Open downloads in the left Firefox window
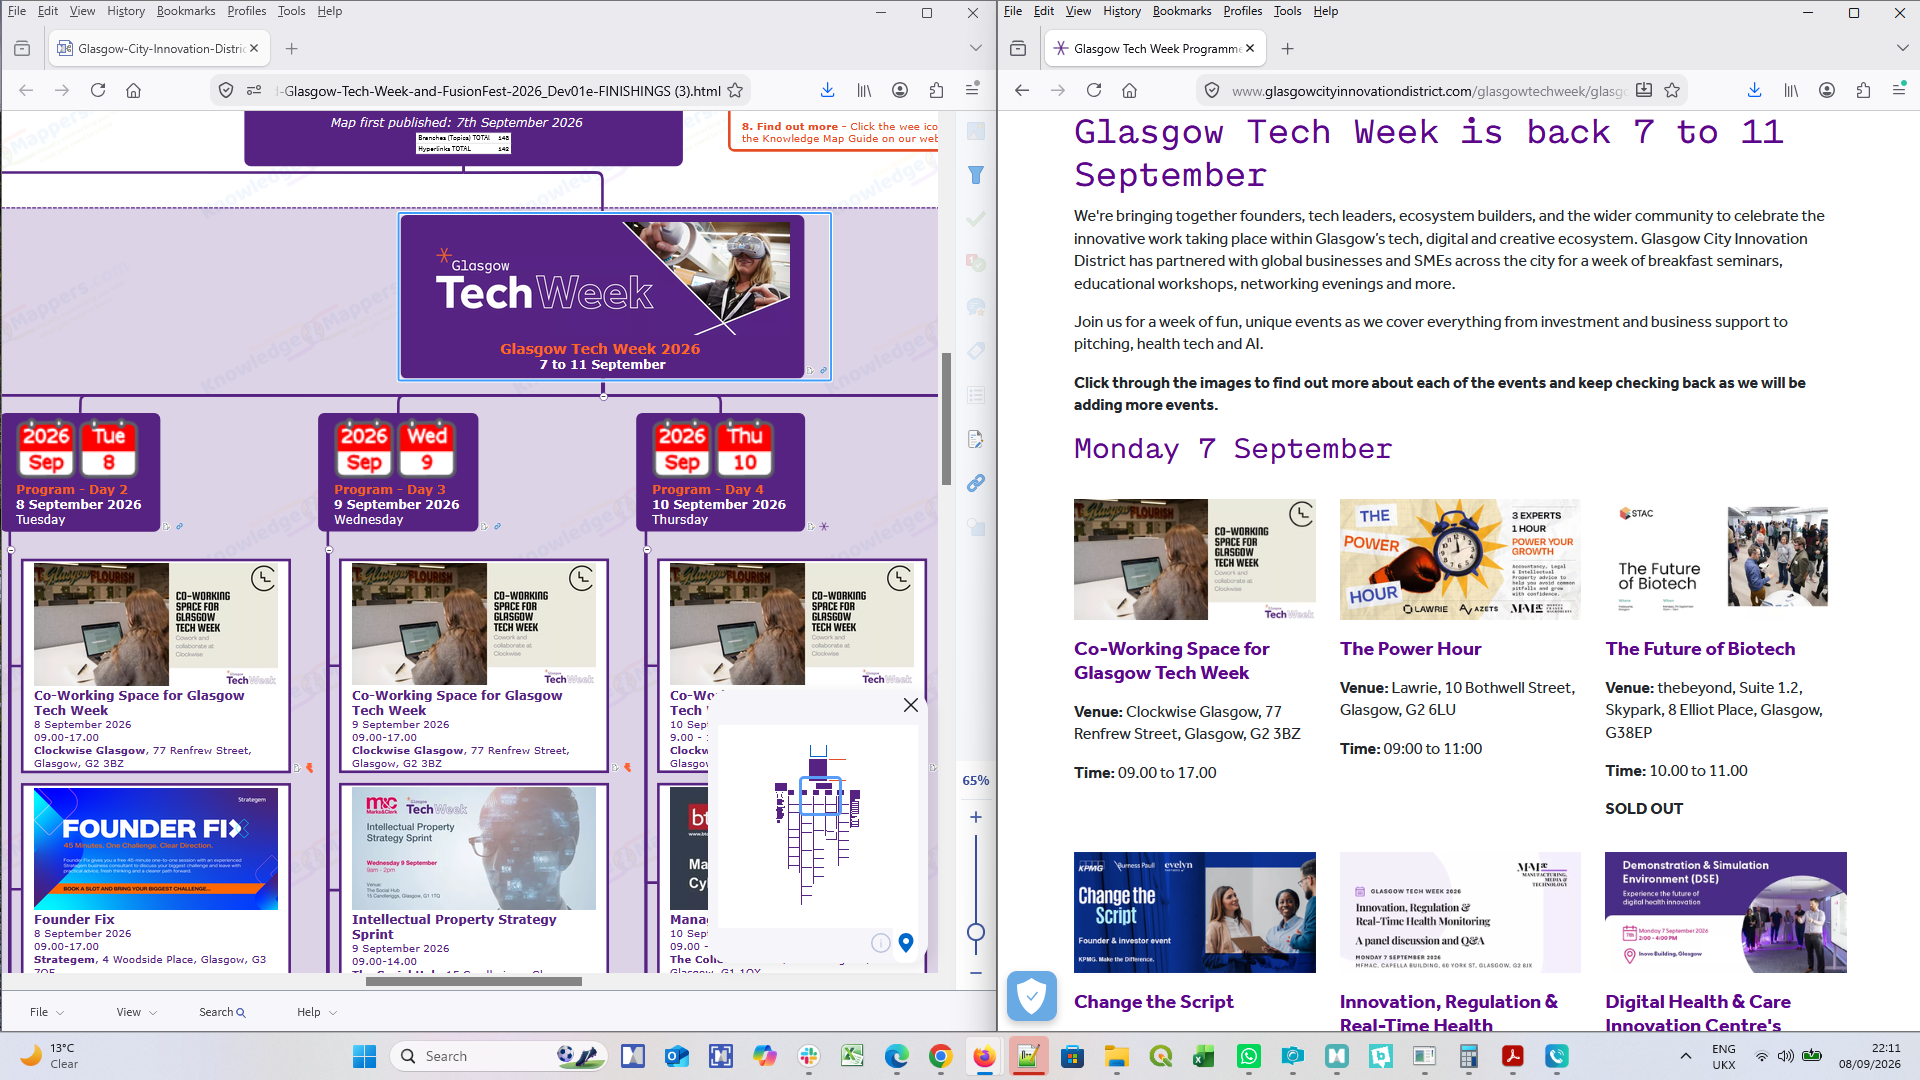Screen dimensions: 1920x1080 click(828, 90)
